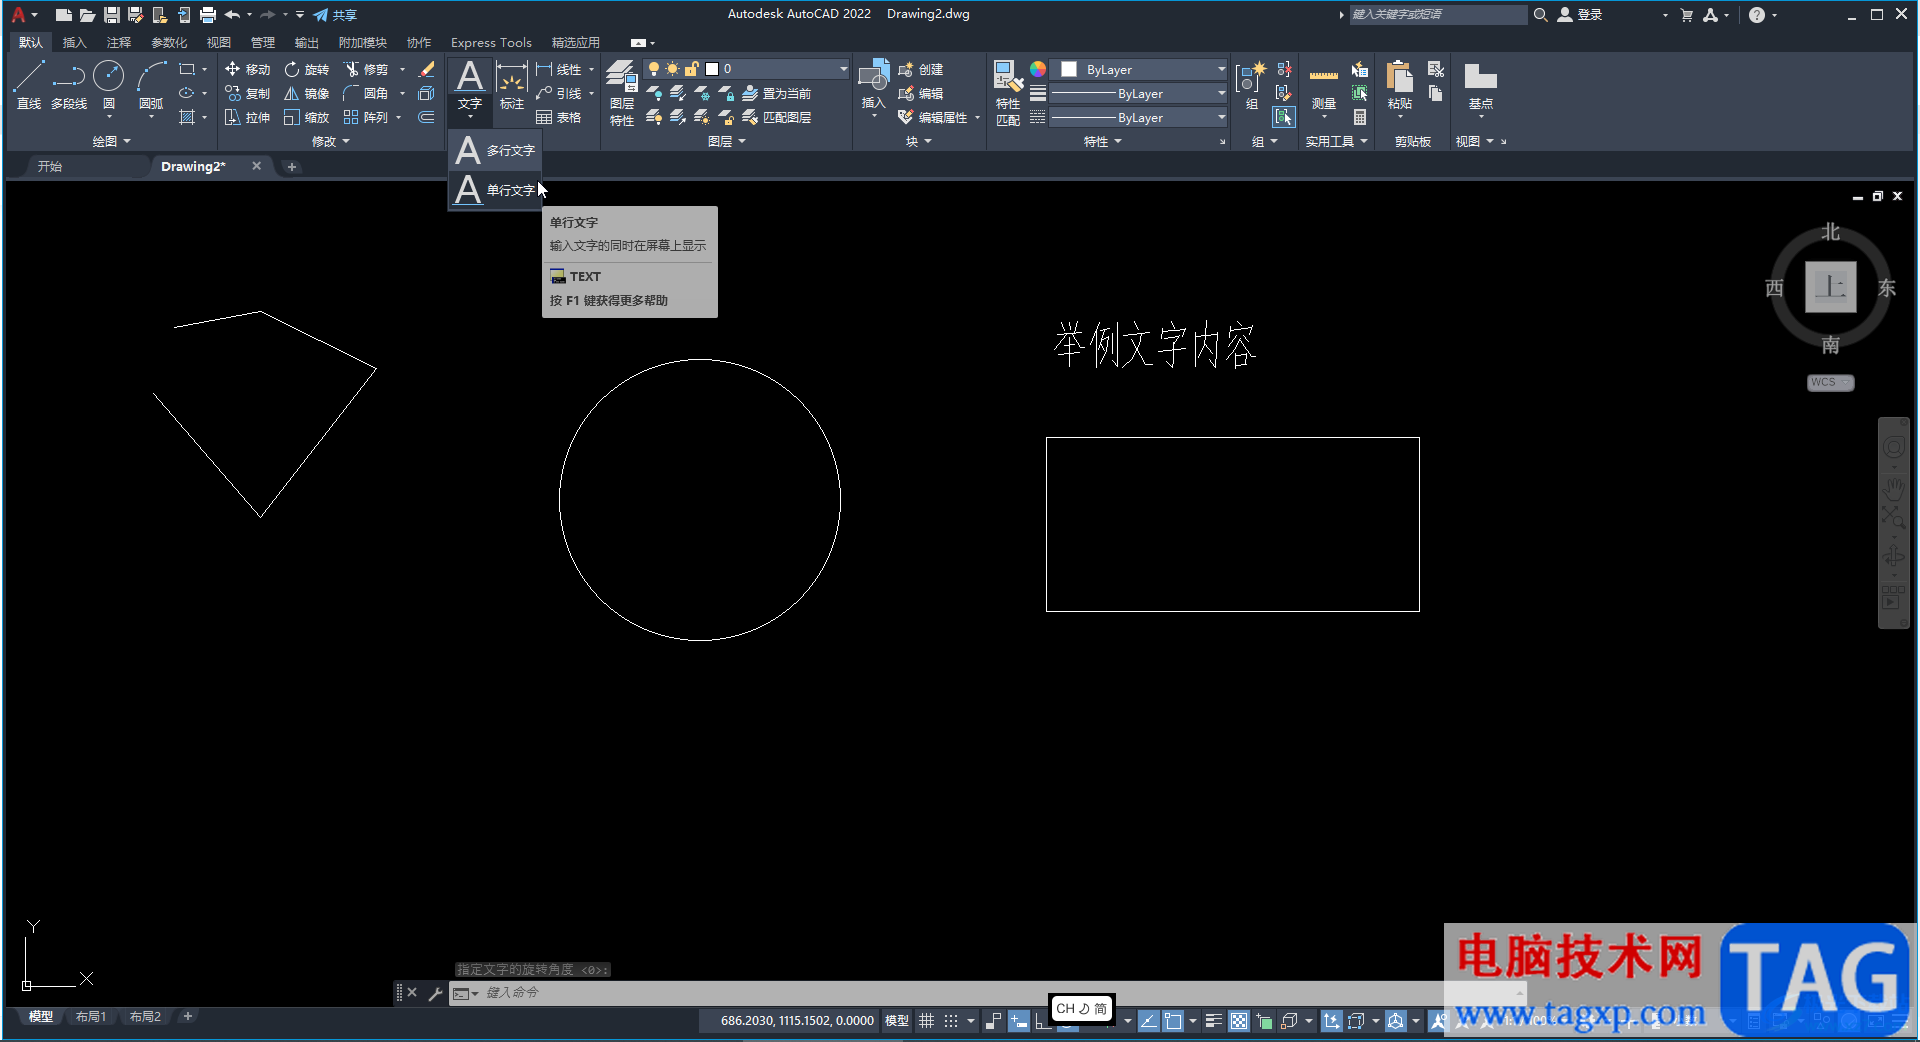Toggle object snap tracking in status bar
The image size is (1920, 1042).
[1149, 1021]
